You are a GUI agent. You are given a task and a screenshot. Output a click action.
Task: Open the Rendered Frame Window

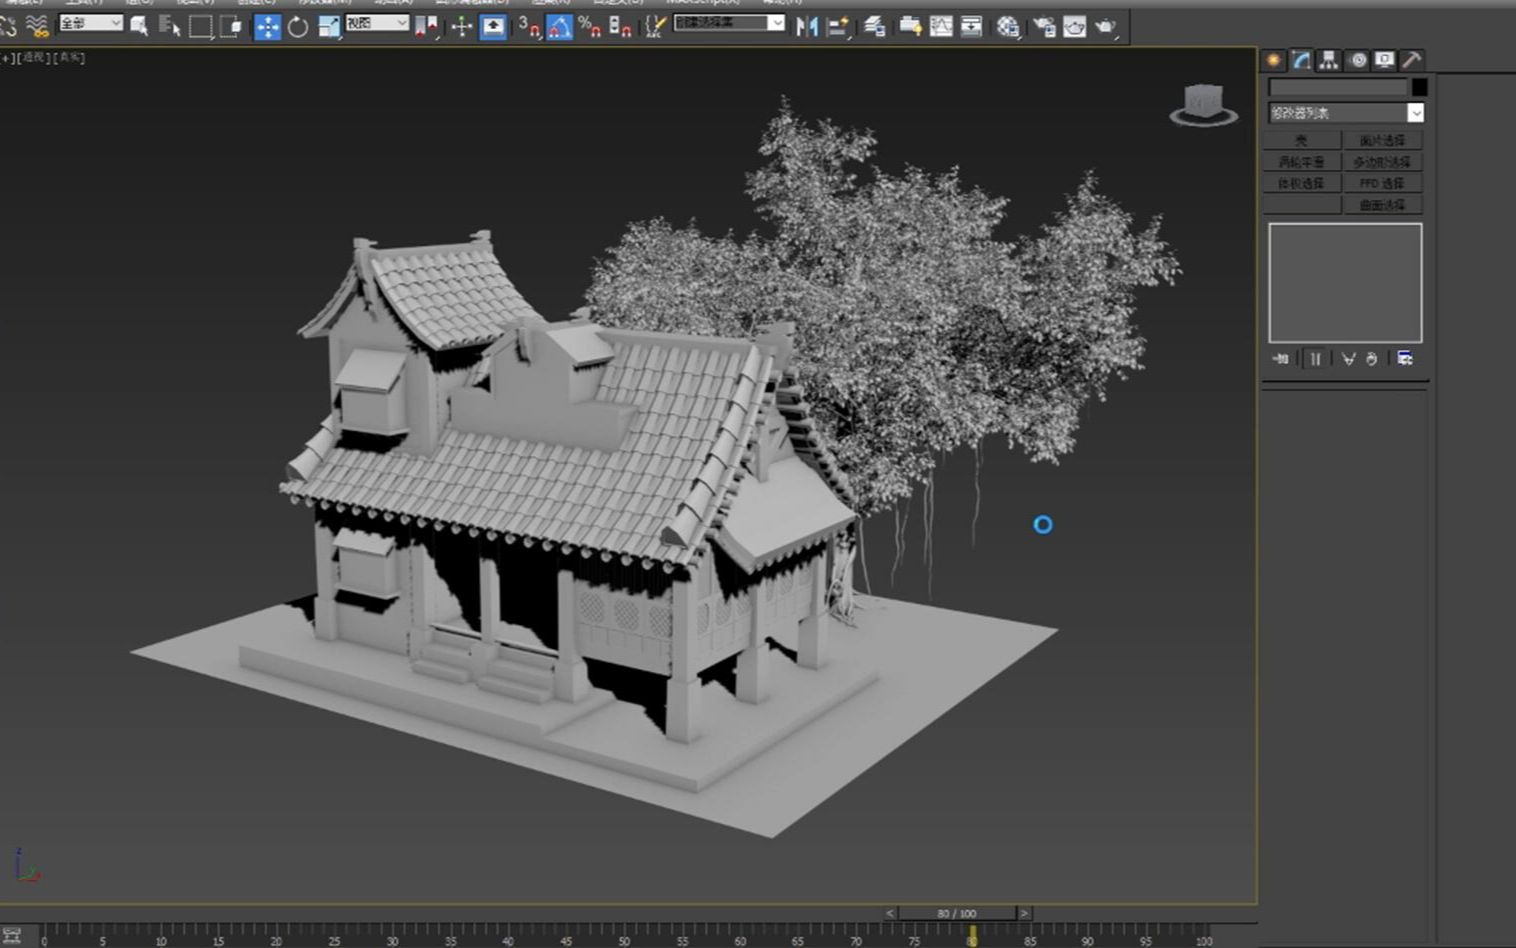[1075, 27]
